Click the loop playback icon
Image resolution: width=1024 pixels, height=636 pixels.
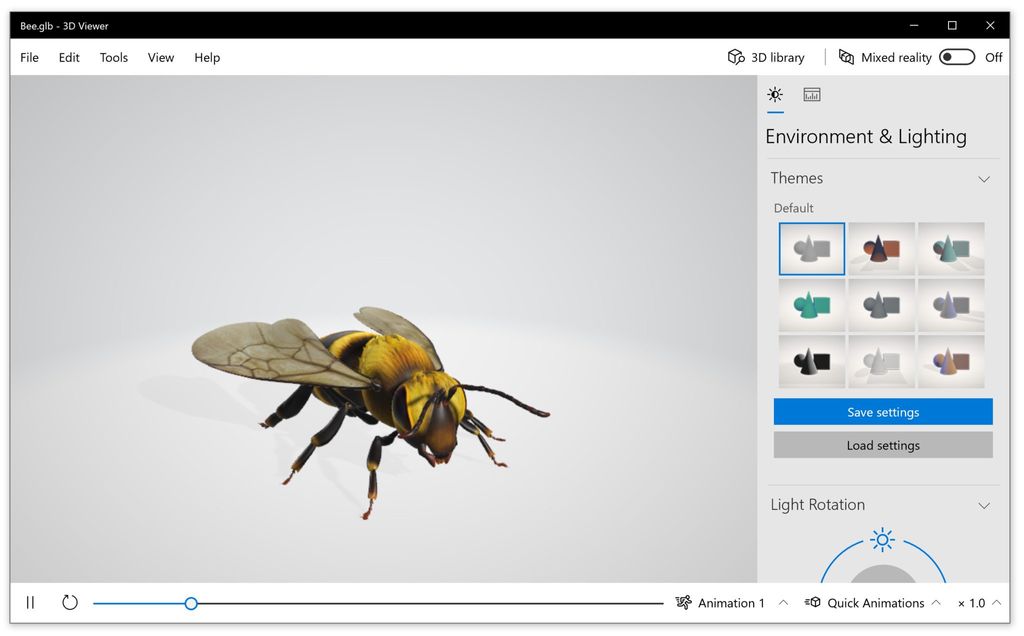tap(69, 602)
